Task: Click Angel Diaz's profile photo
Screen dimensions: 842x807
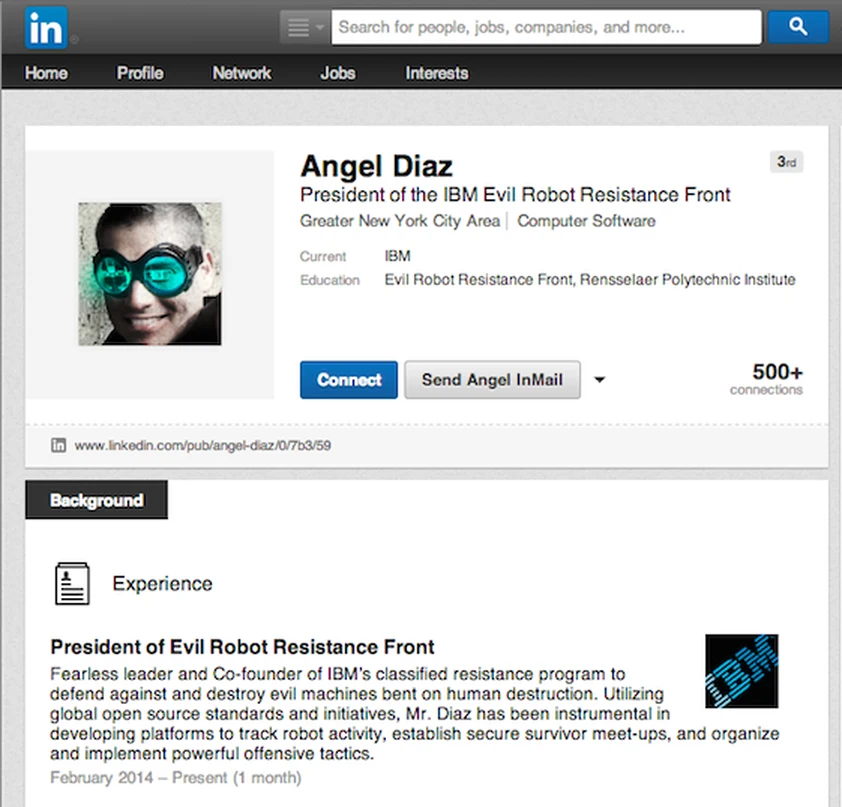Action: (x=150, y=274)
